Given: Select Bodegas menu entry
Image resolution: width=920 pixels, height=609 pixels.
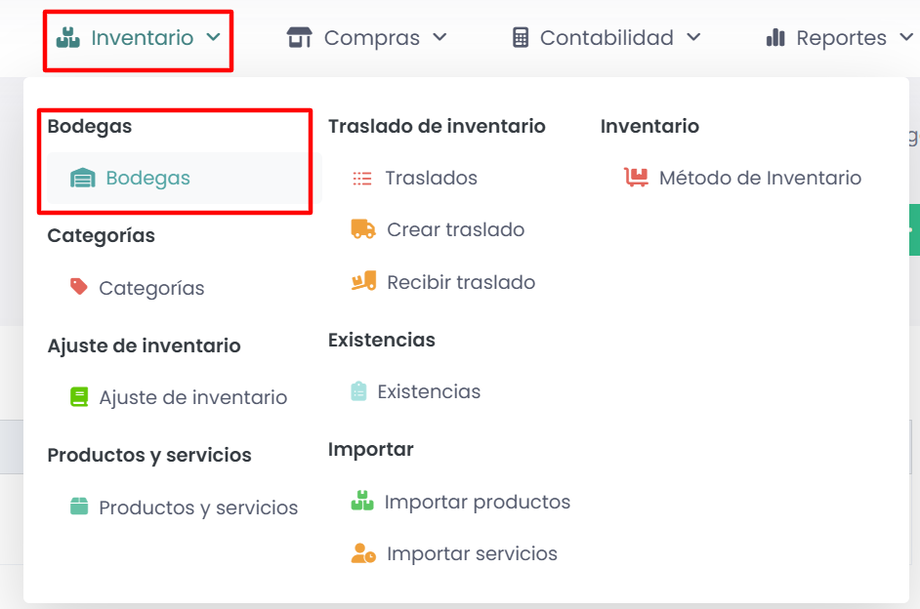Looking at the screenshot, I should click(148, 179).
